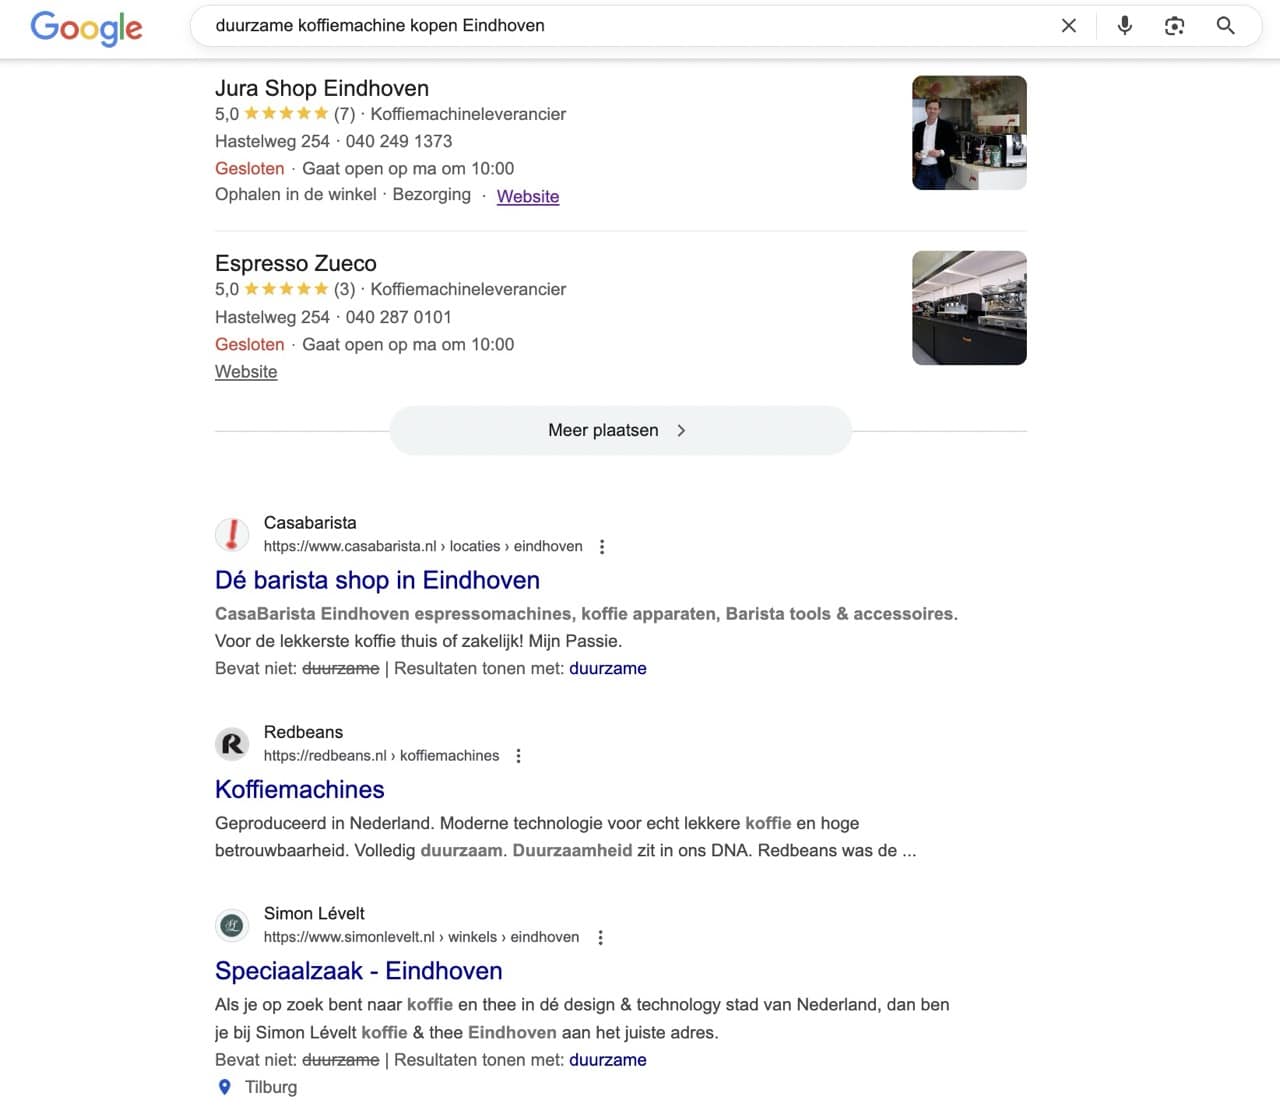Click the Redbeans favicon
Image resolution: width=1280 pixels, height=1118 pixels.
click(x=232, y=744)
